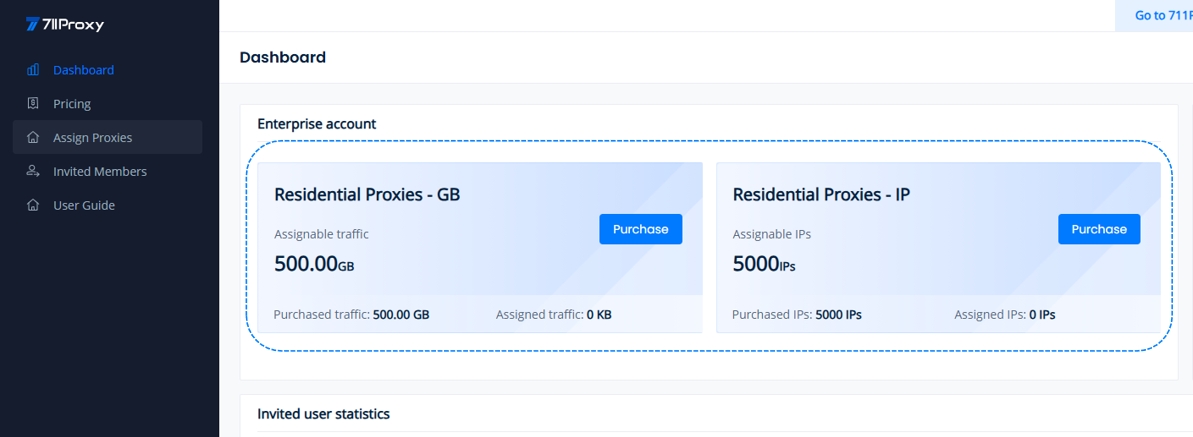The height and width of the screenshot is (437, 1193).
Task: Click the 711Proxy logo
Action: pyautogui.click(x=65, y=24)
